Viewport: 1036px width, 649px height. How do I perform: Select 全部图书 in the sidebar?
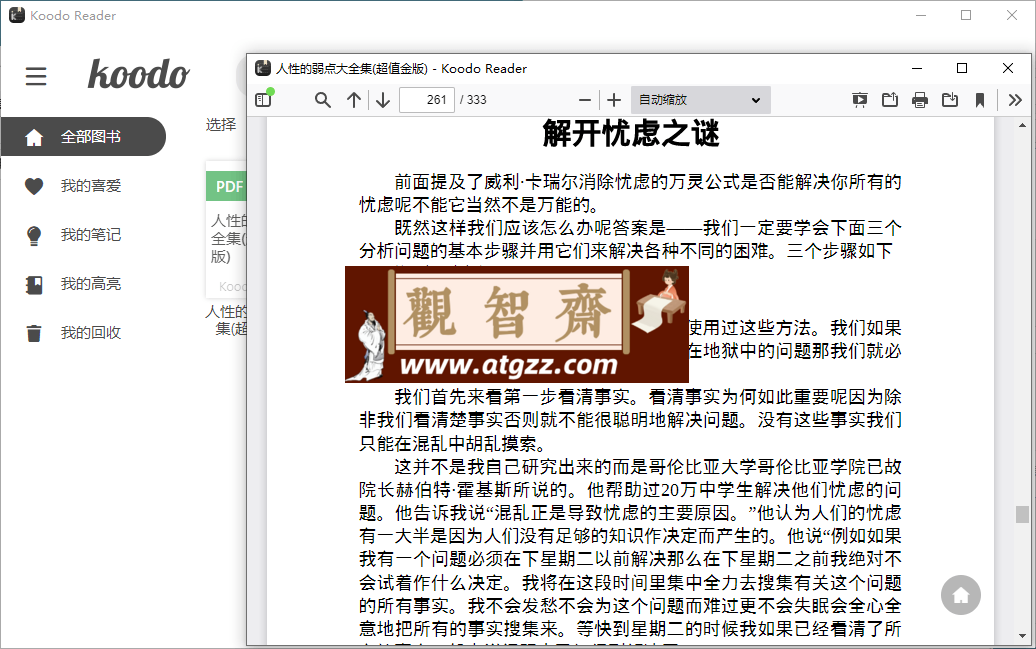(83, 137)
